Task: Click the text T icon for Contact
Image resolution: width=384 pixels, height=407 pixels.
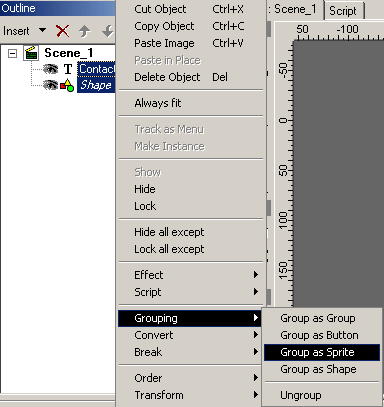Action: coord(68,69)
